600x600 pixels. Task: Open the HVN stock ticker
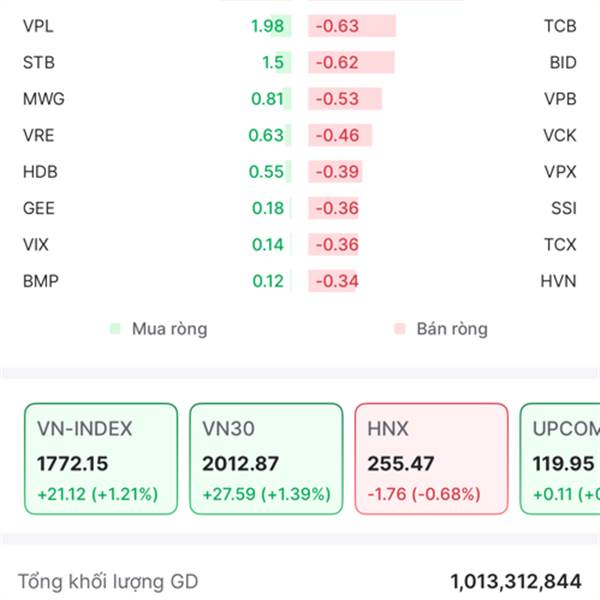coord(558,281)
